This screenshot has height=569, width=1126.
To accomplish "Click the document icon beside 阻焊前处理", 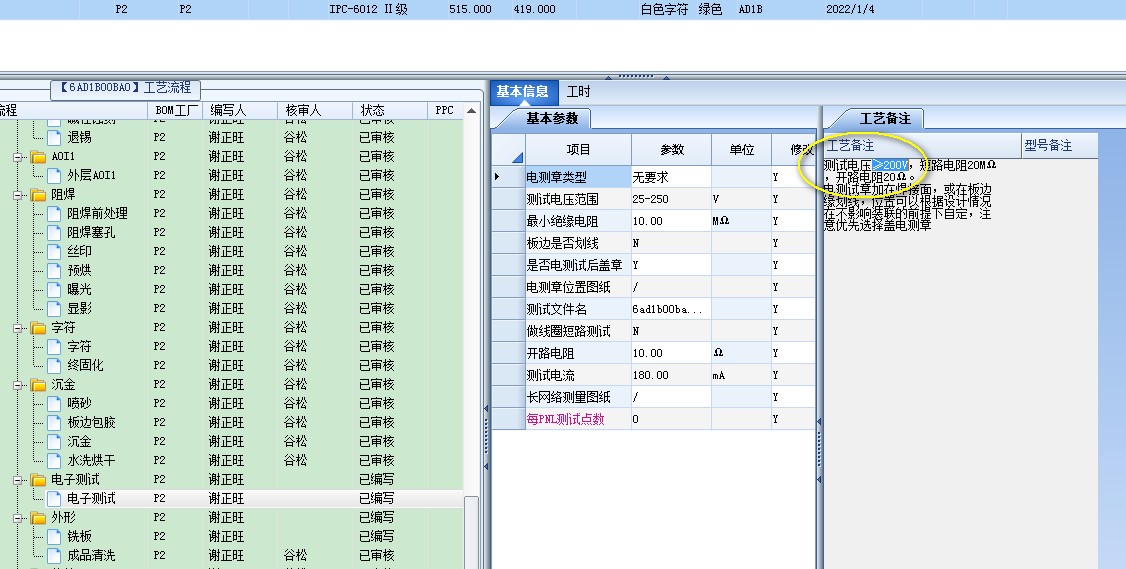I will click(x=55, y=213).
